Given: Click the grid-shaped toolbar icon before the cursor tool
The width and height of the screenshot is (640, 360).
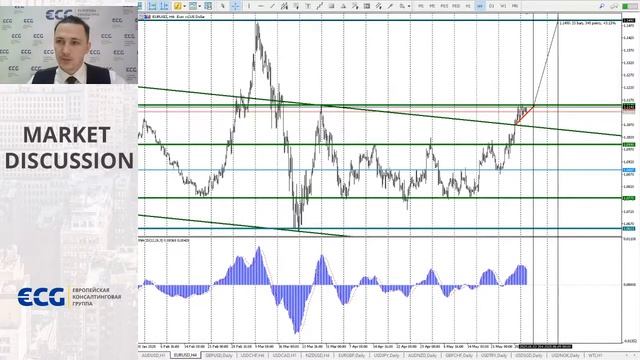Looking at the screenshot, I should [x=208, y=6].
